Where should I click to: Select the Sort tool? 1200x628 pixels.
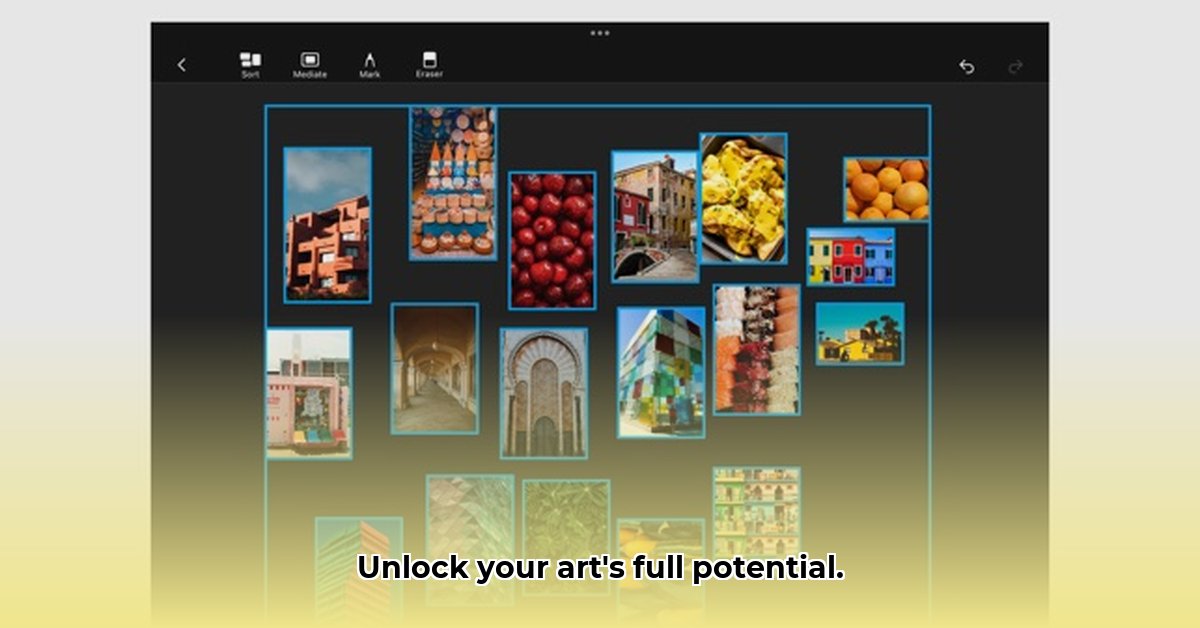[250, 65]
